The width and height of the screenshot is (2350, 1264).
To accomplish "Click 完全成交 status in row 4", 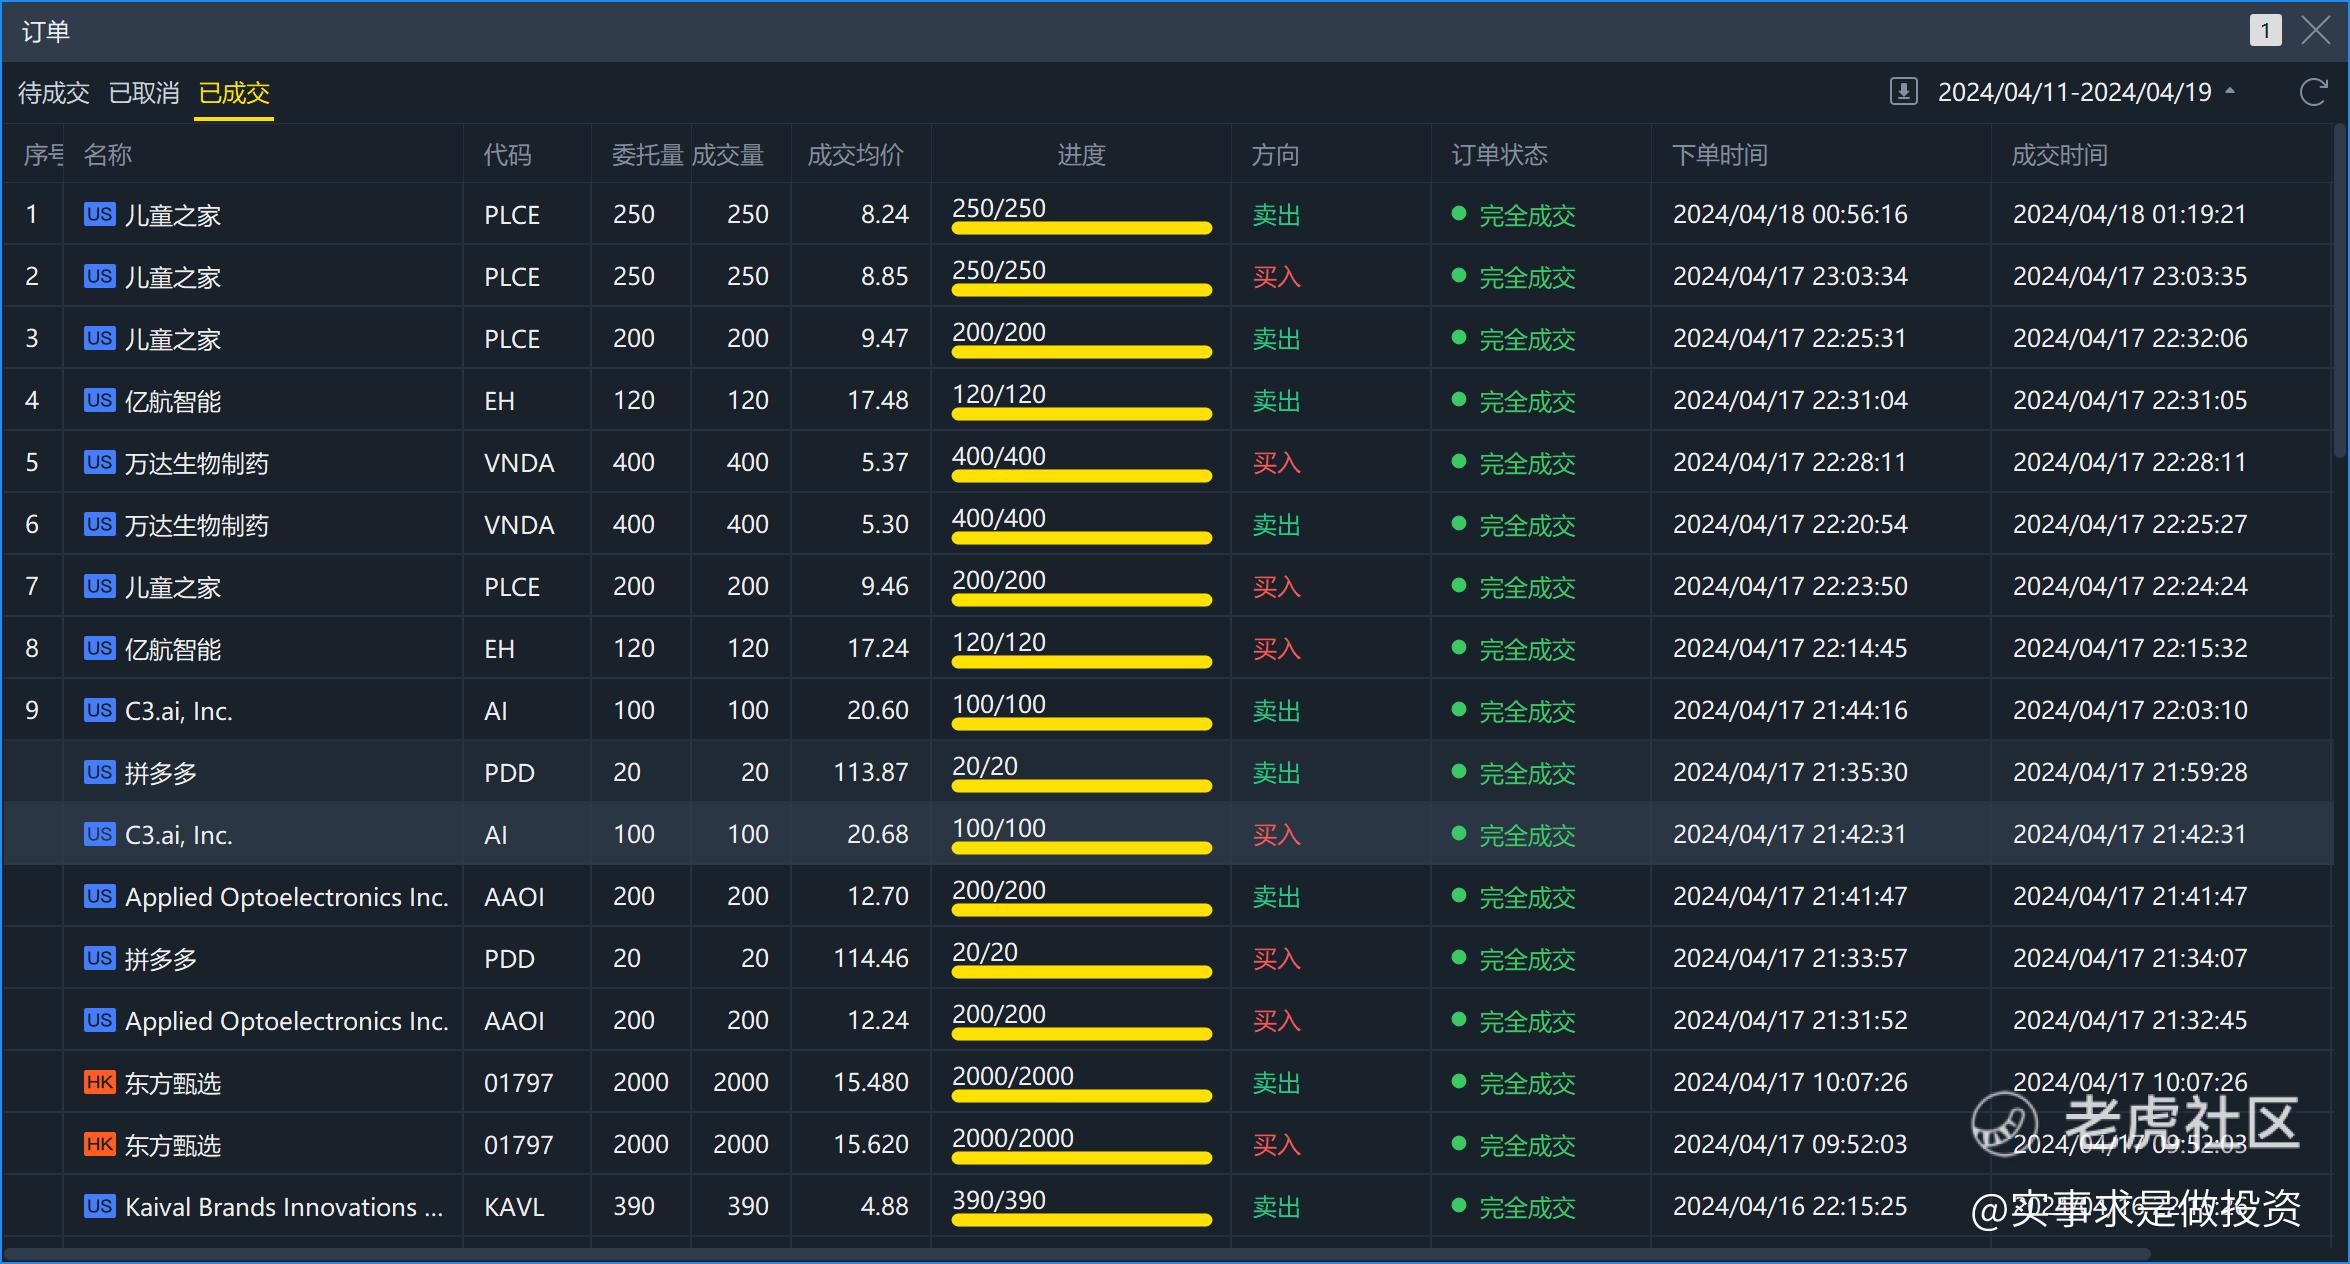I will pos(1527,401).
